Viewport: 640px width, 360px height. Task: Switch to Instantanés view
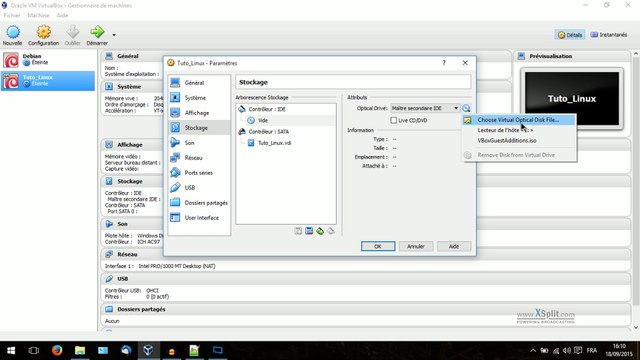[609, 35]
